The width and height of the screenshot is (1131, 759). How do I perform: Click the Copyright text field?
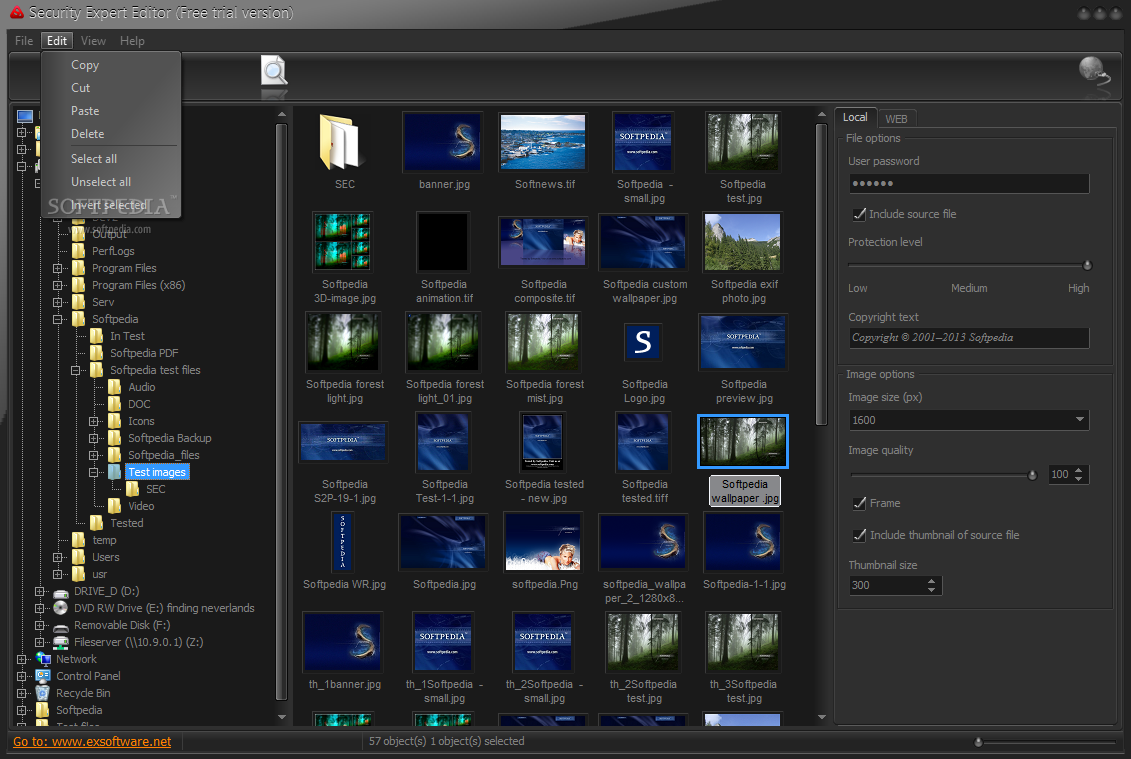tap(969, 338)
